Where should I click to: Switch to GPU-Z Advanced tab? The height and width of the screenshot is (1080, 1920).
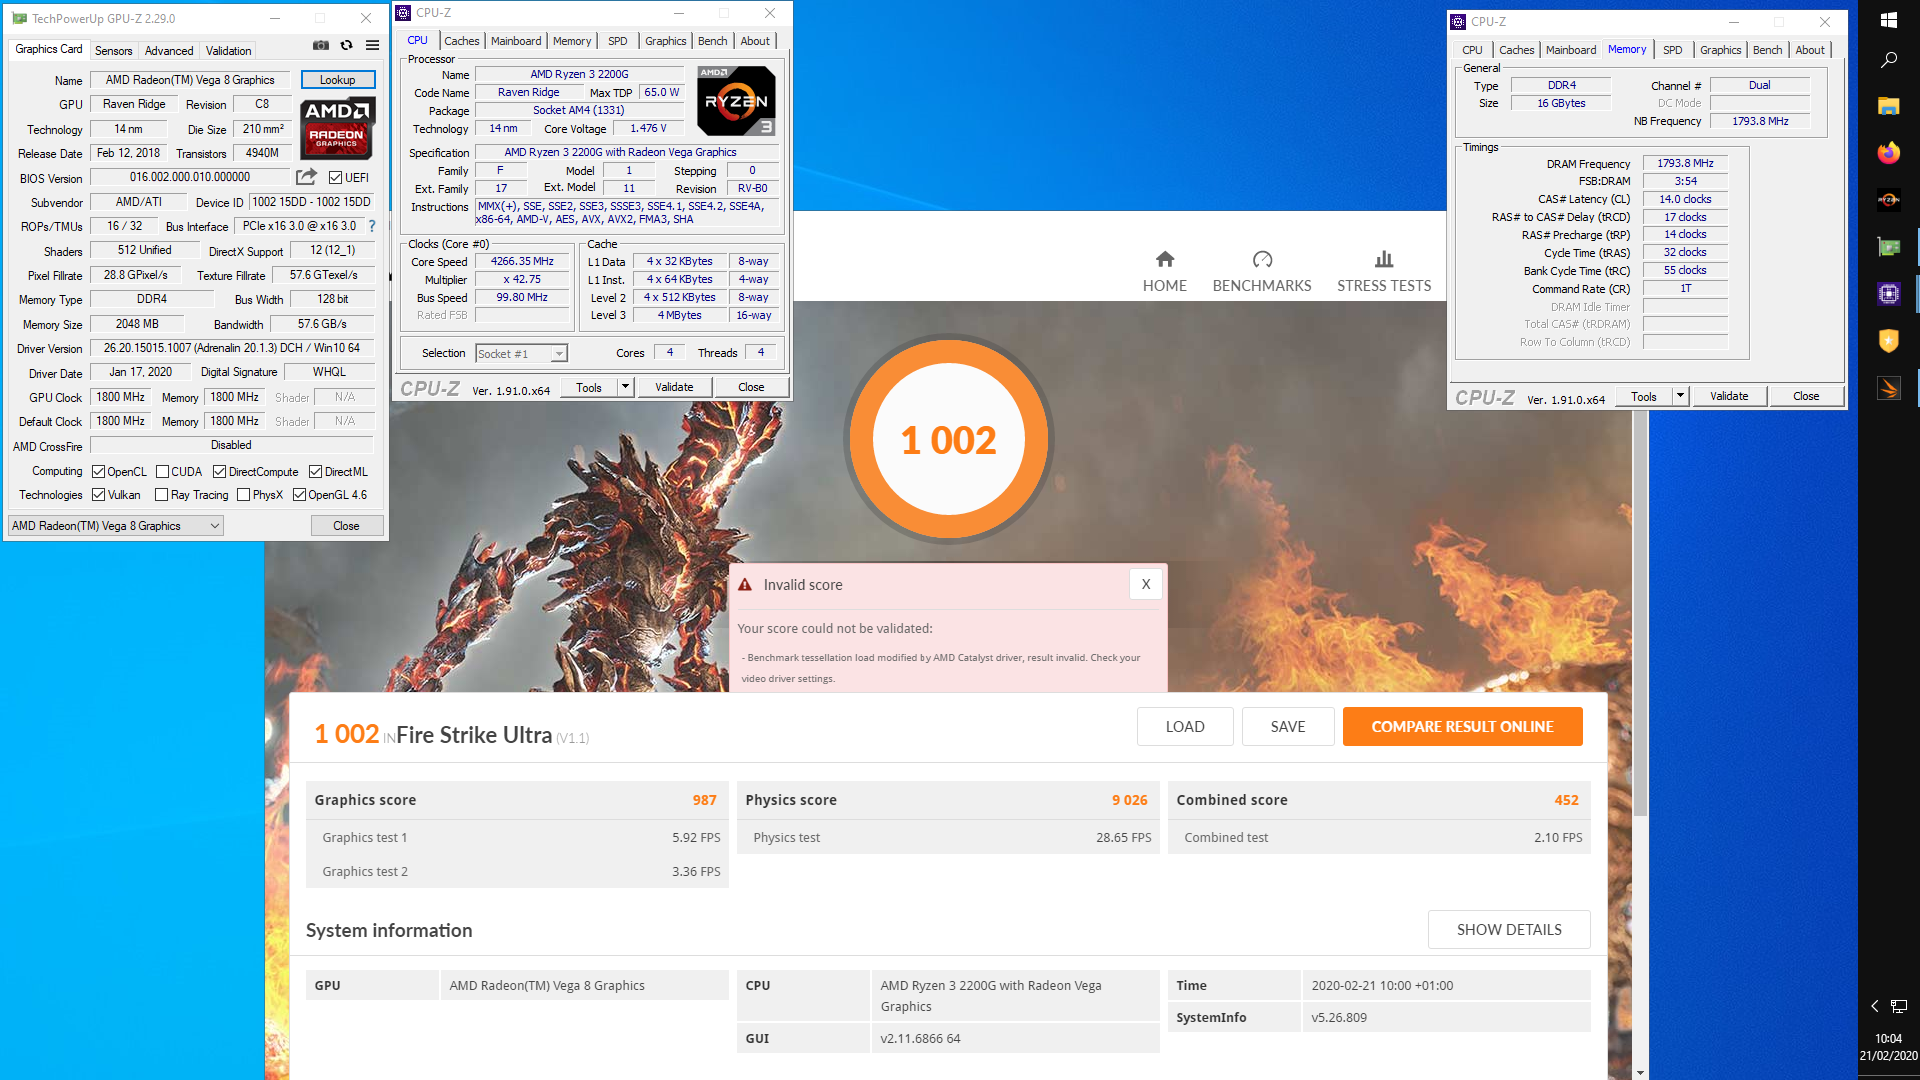pyautogui.click(x=169, y=51)
